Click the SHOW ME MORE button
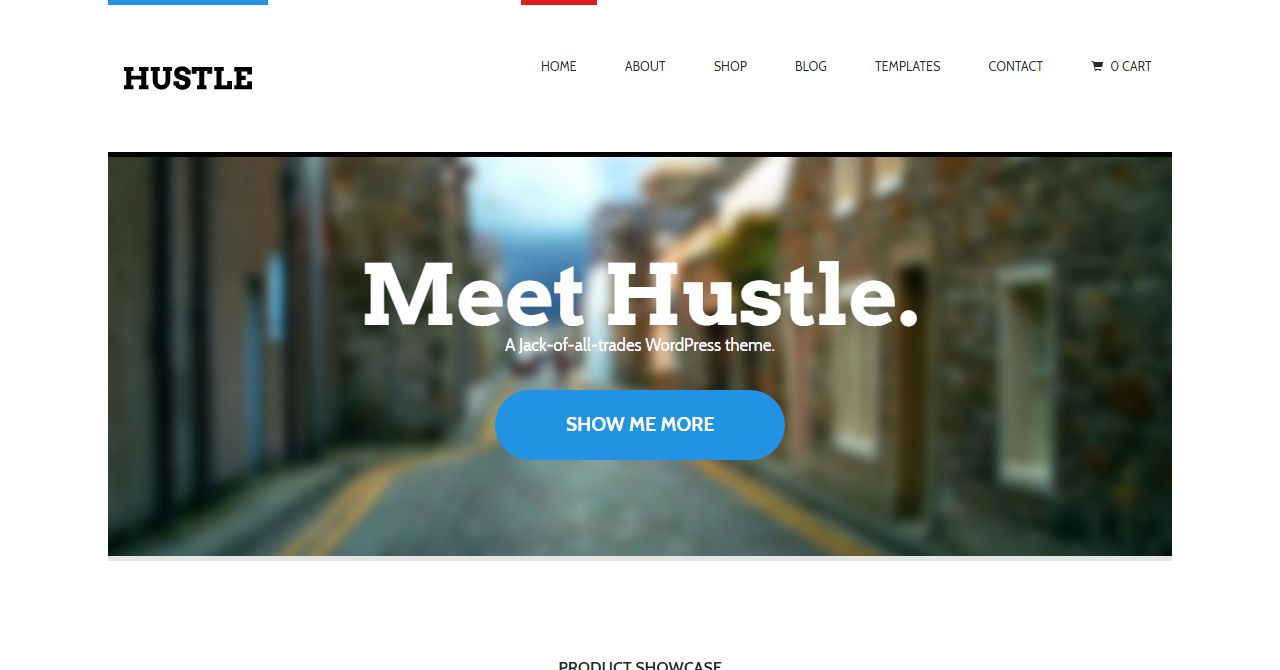The height and width of the screenshot is (670, 1280). click(x=640, y=425)
